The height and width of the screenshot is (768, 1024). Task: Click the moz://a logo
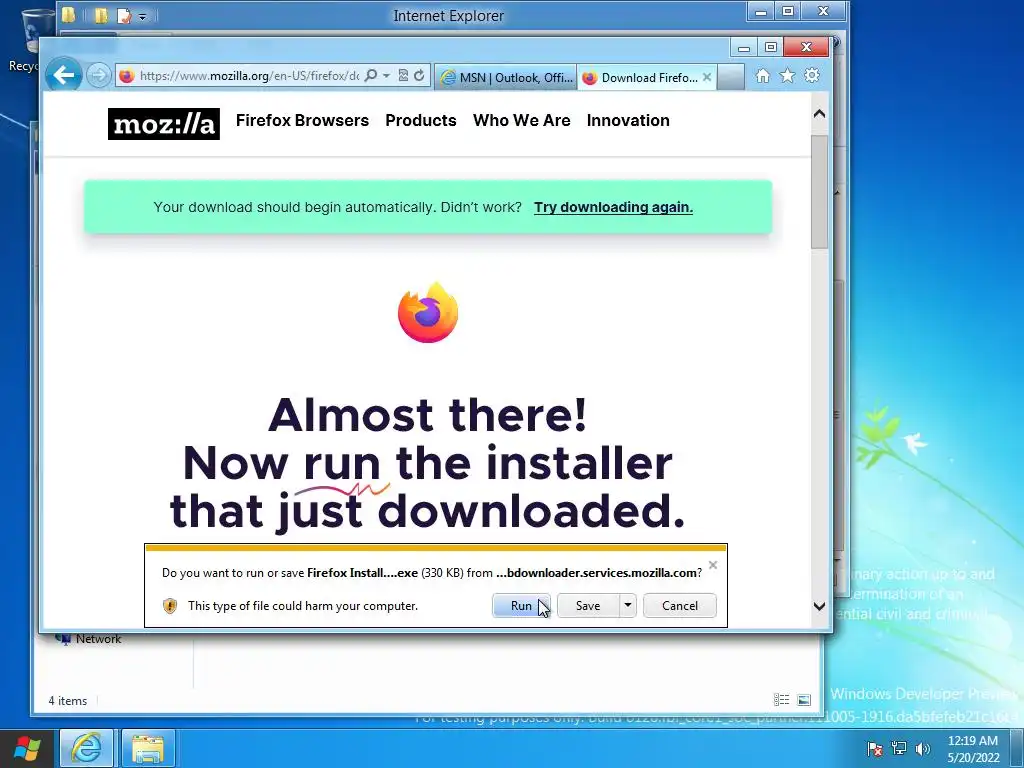[x=164, y=123]
